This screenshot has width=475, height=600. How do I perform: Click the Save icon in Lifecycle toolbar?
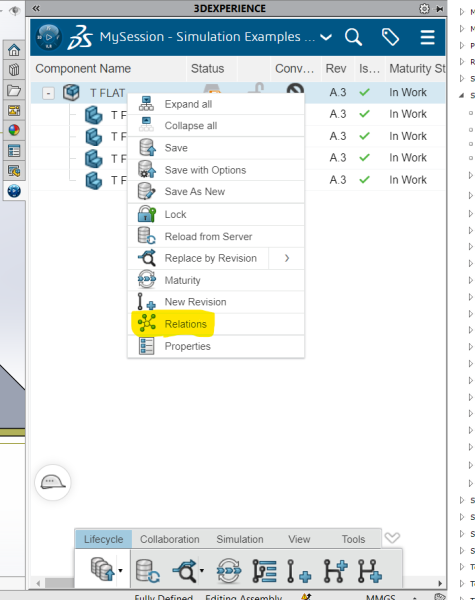(x=102, y=569)
